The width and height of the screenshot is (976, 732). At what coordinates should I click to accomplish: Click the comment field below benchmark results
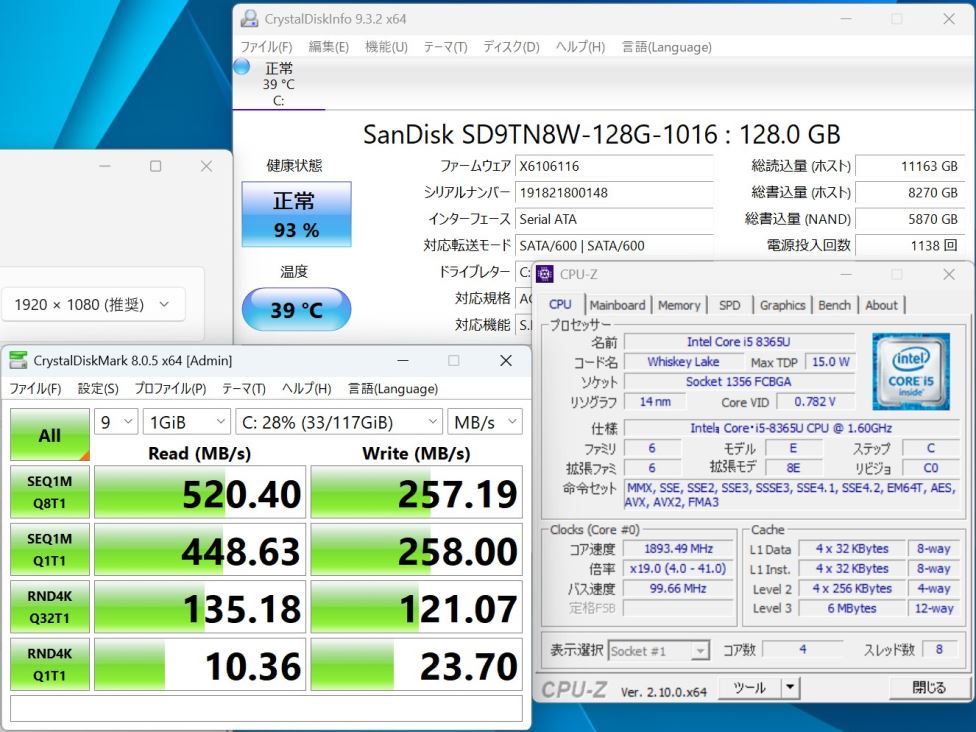[266, 708]
